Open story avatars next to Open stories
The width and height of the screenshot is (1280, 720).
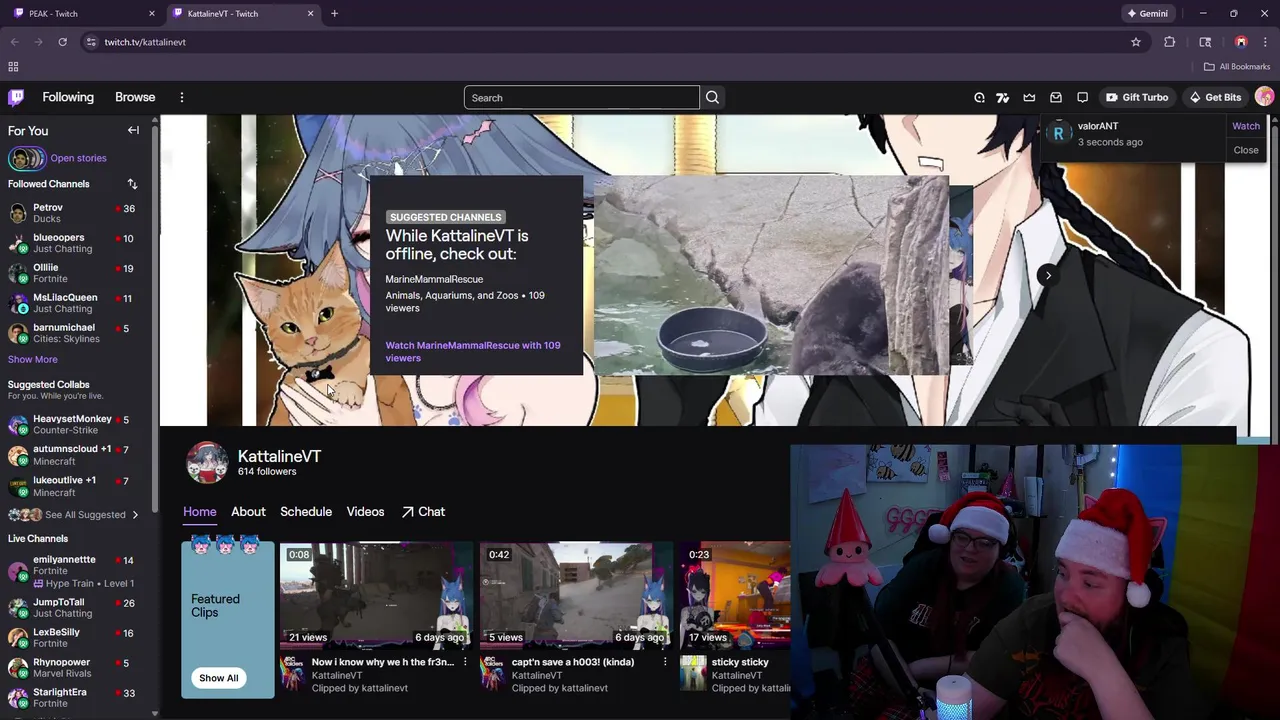[27, 158]
